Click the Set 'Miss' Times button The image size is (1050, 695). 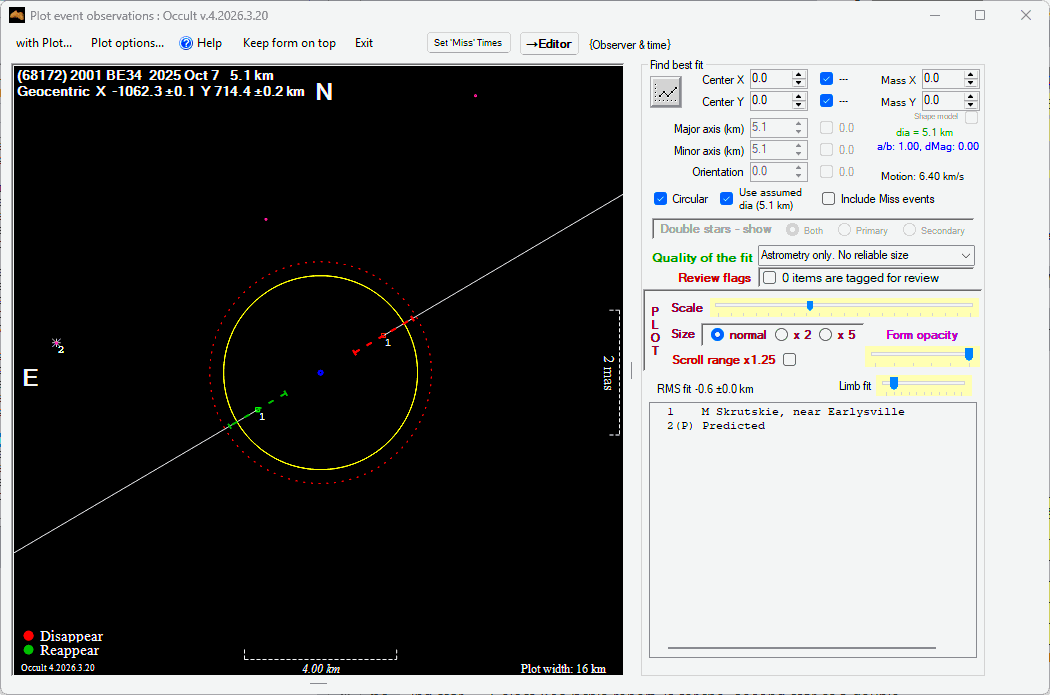[x=468, y=43]
